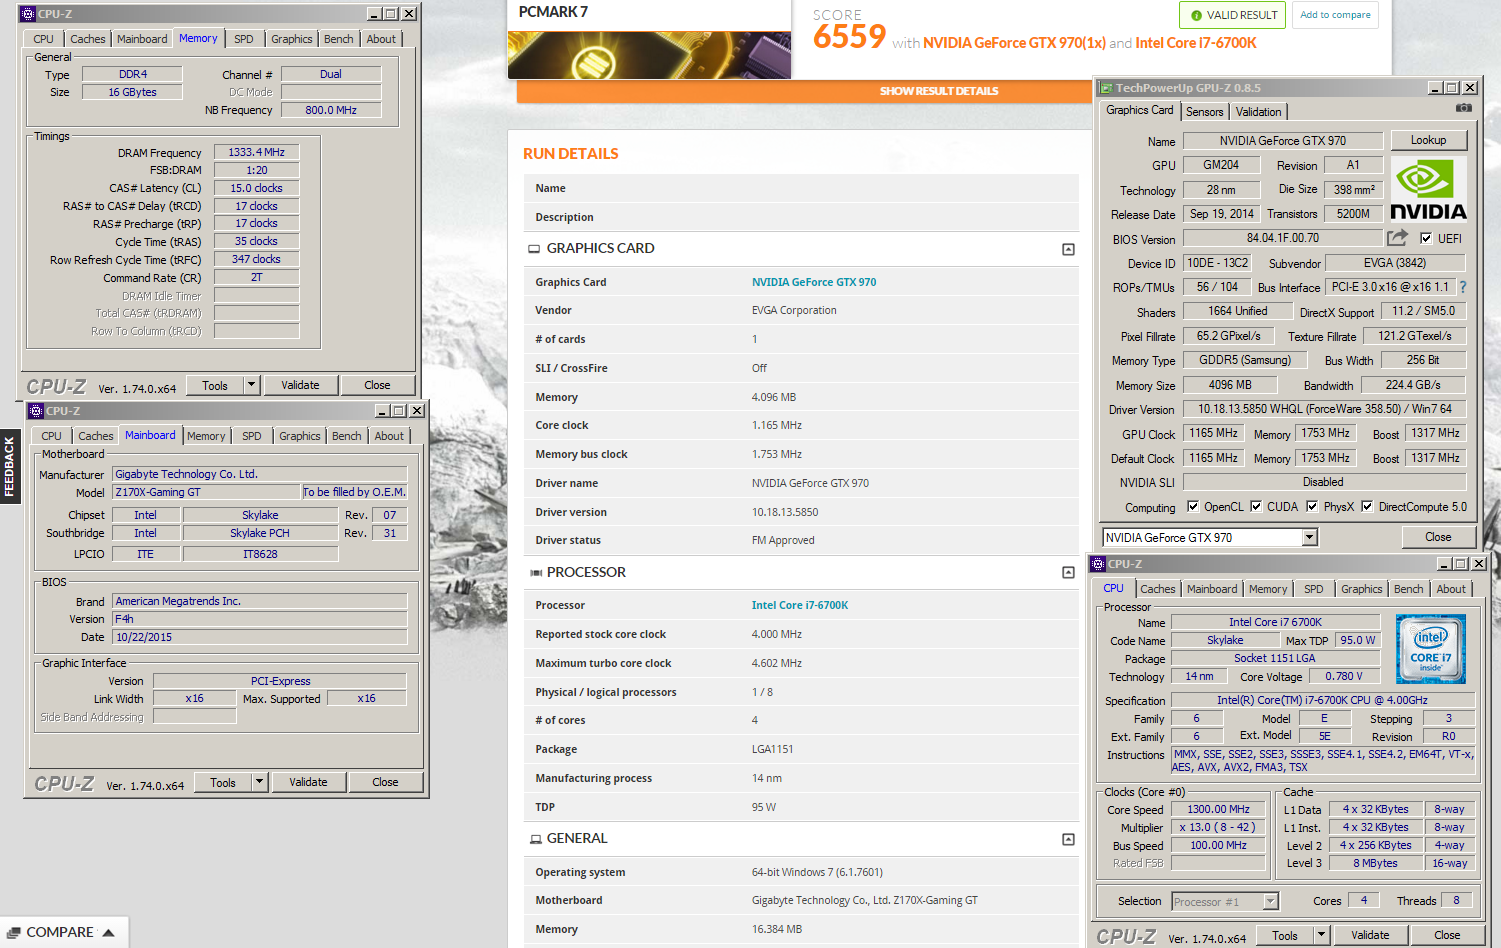Viewport: 1501px width, 948px height.
Task: Click the Compare label at bottom left
Action: pyautogui.click(x=60, y=932)
